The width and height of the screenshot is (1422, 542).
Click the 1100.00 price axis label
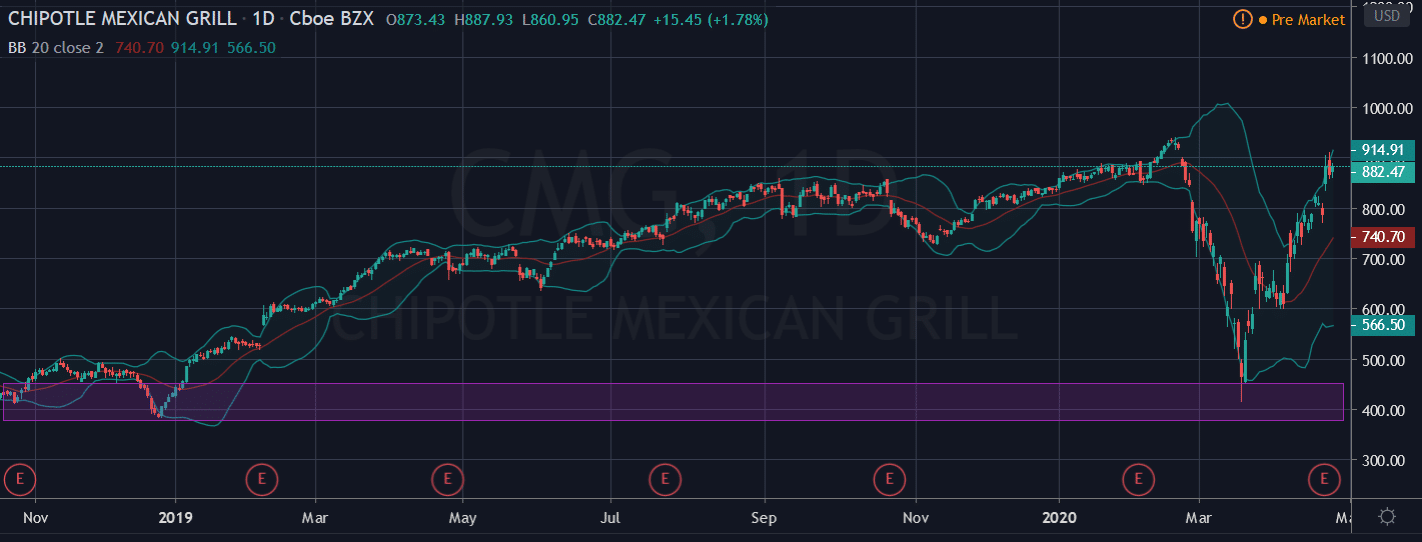pyautogui.click(x=1386, y=59)
